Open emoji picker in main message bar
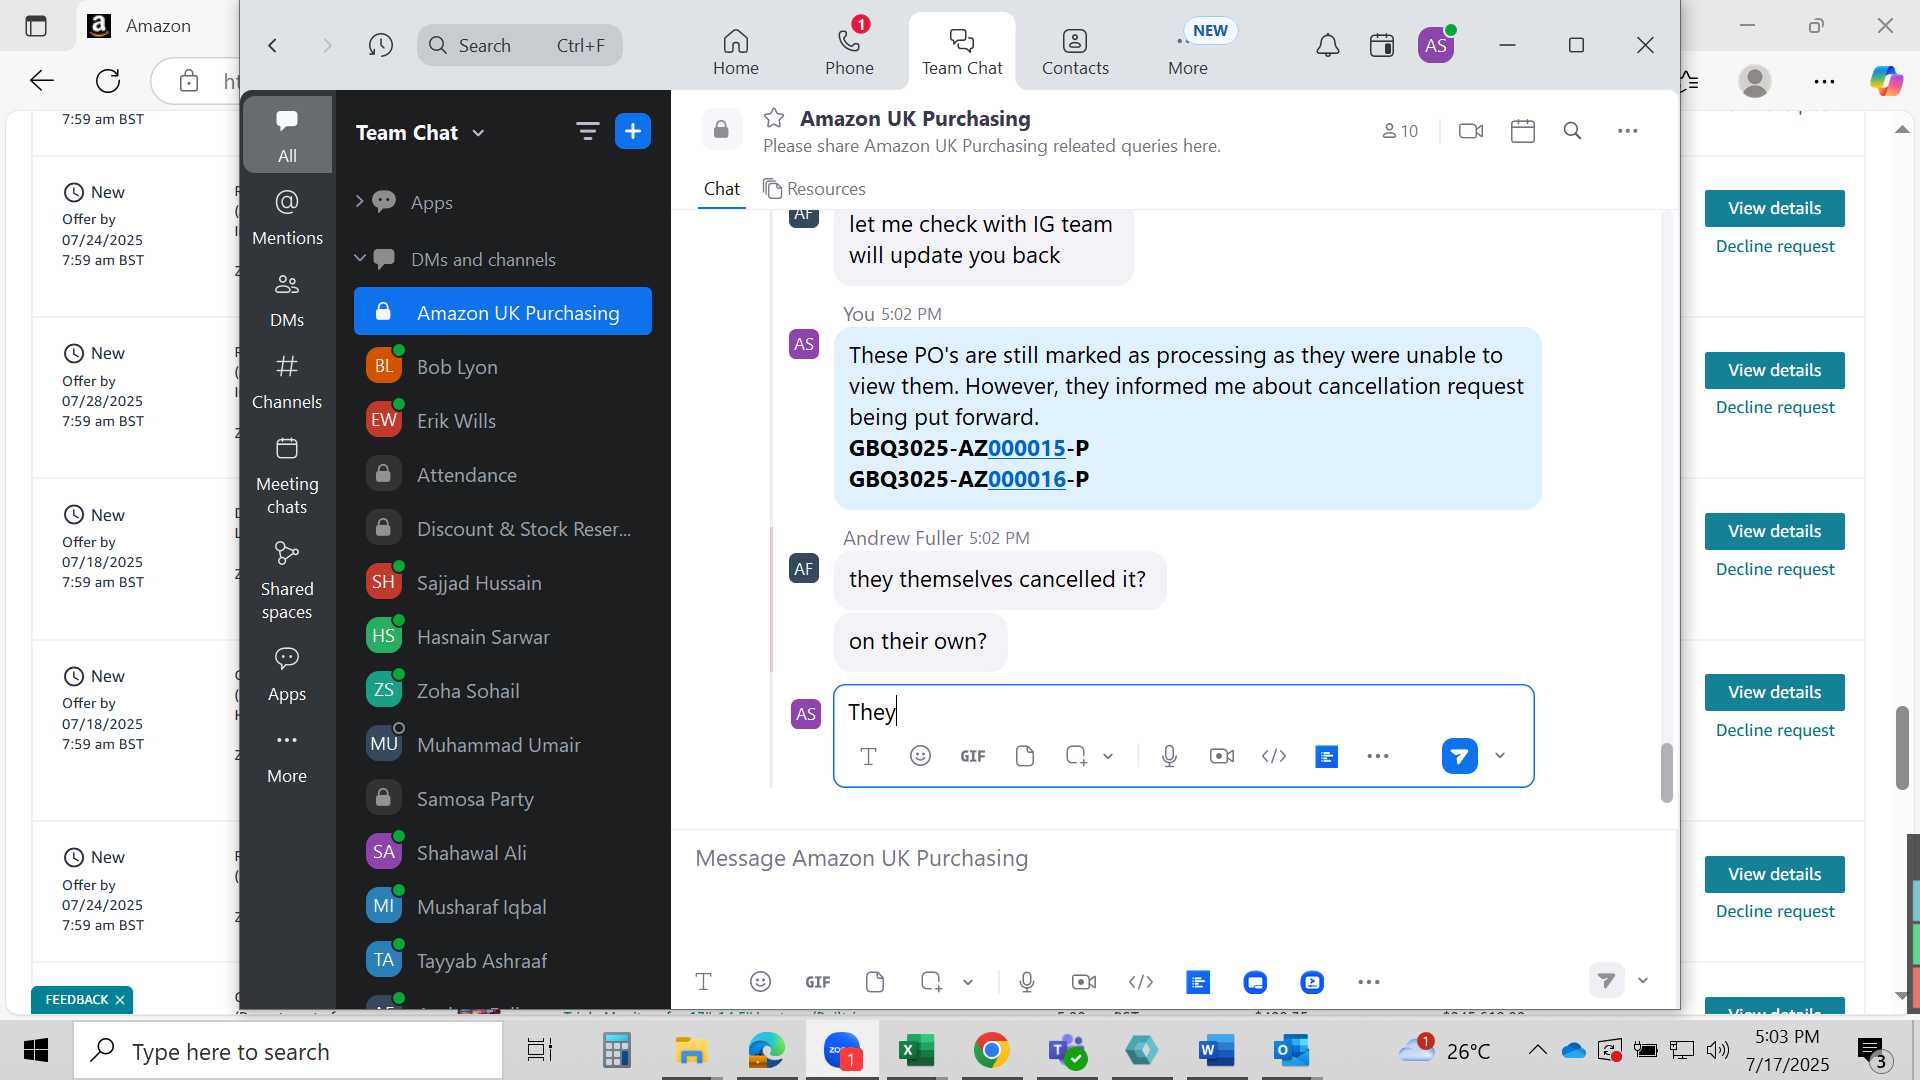The height and width of the screenshot is (1080, 1920). tap(760, 982)
